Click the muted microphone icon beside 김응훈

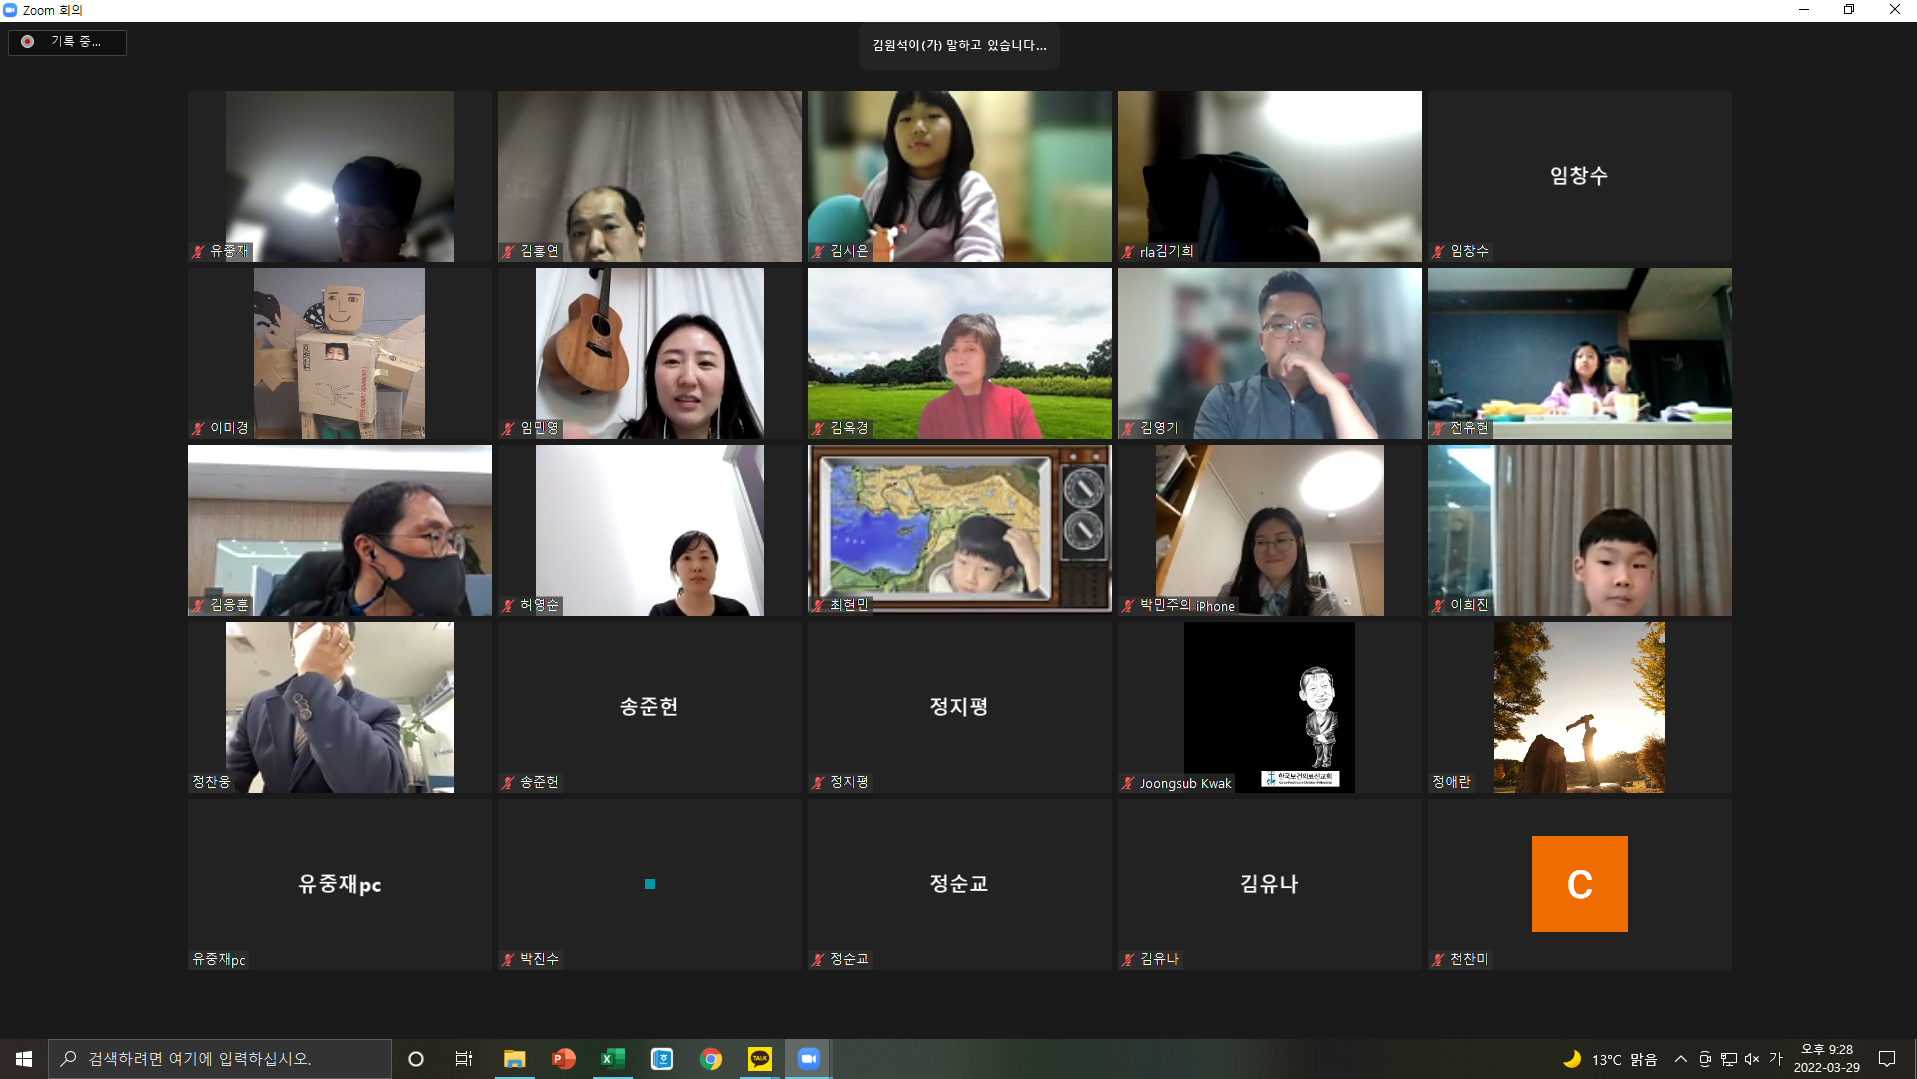point(198,605)
